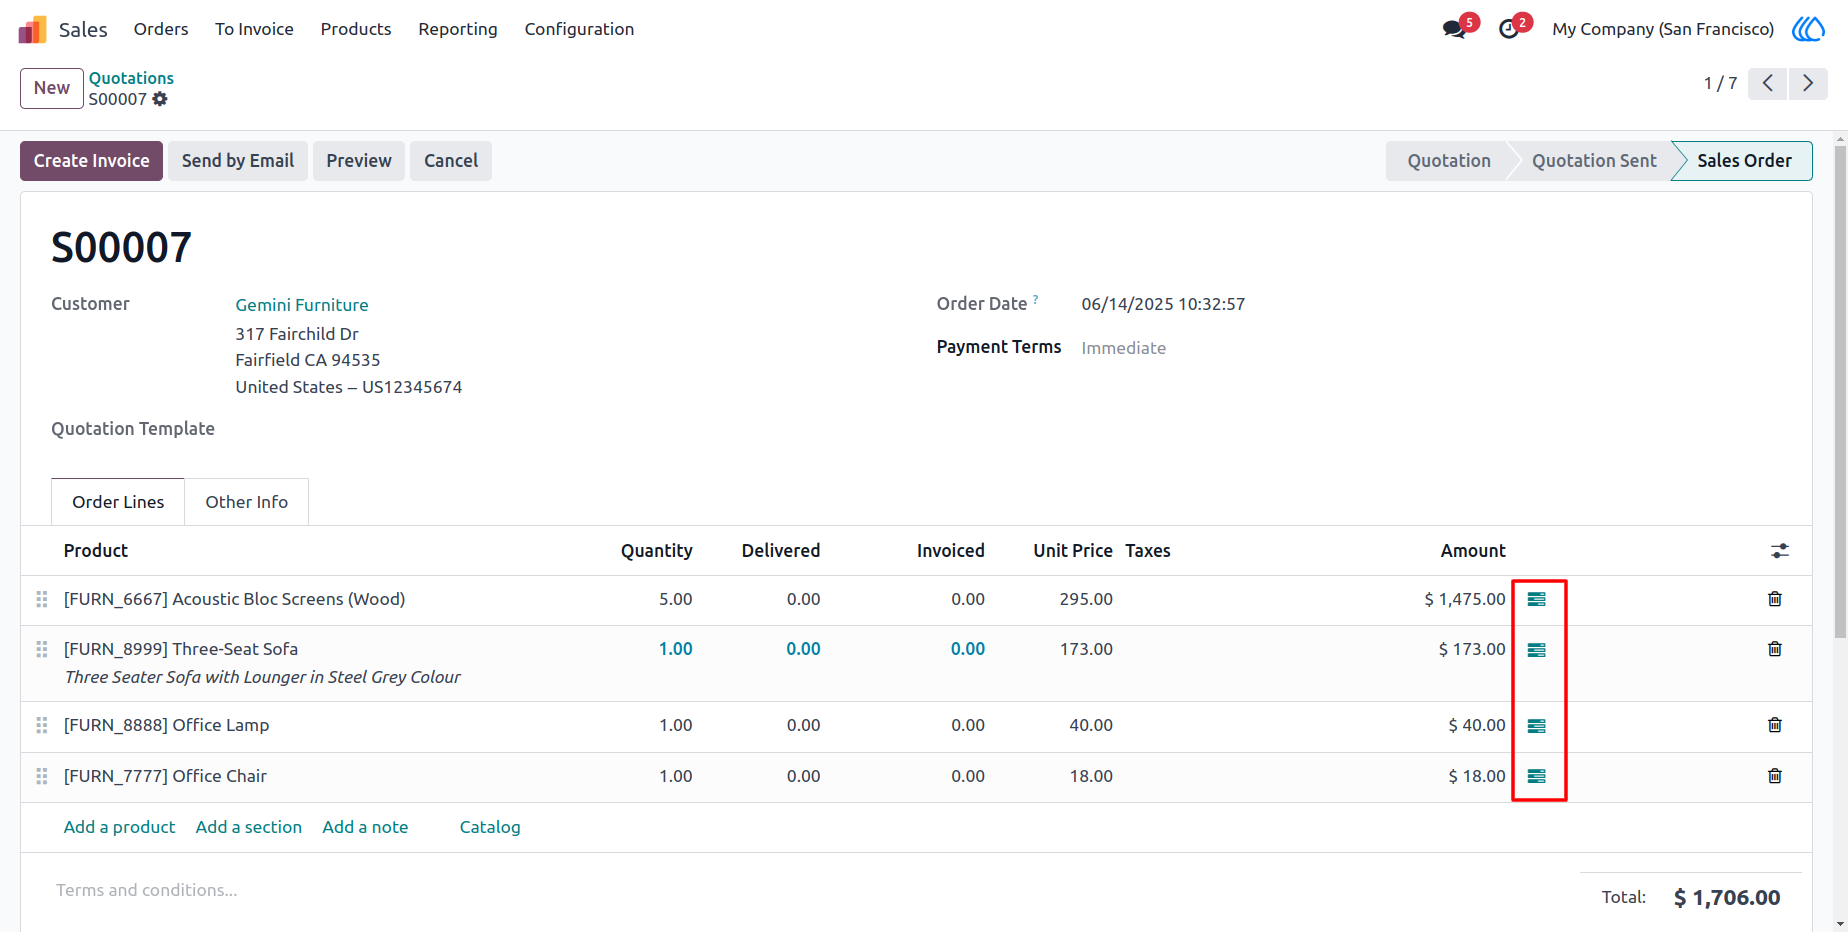Open the Configuration menu
The image size is (1848, 932).
pyautogui.click(x=579, y=29)
